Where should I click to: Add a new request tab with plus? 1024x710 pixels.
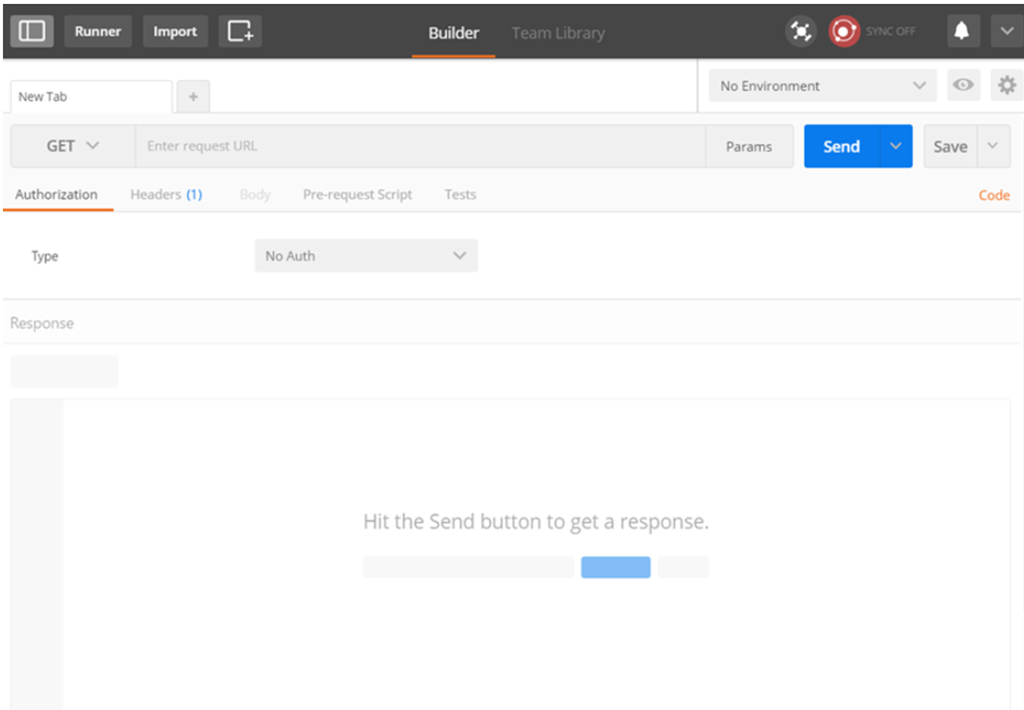(x=193, y=97)
